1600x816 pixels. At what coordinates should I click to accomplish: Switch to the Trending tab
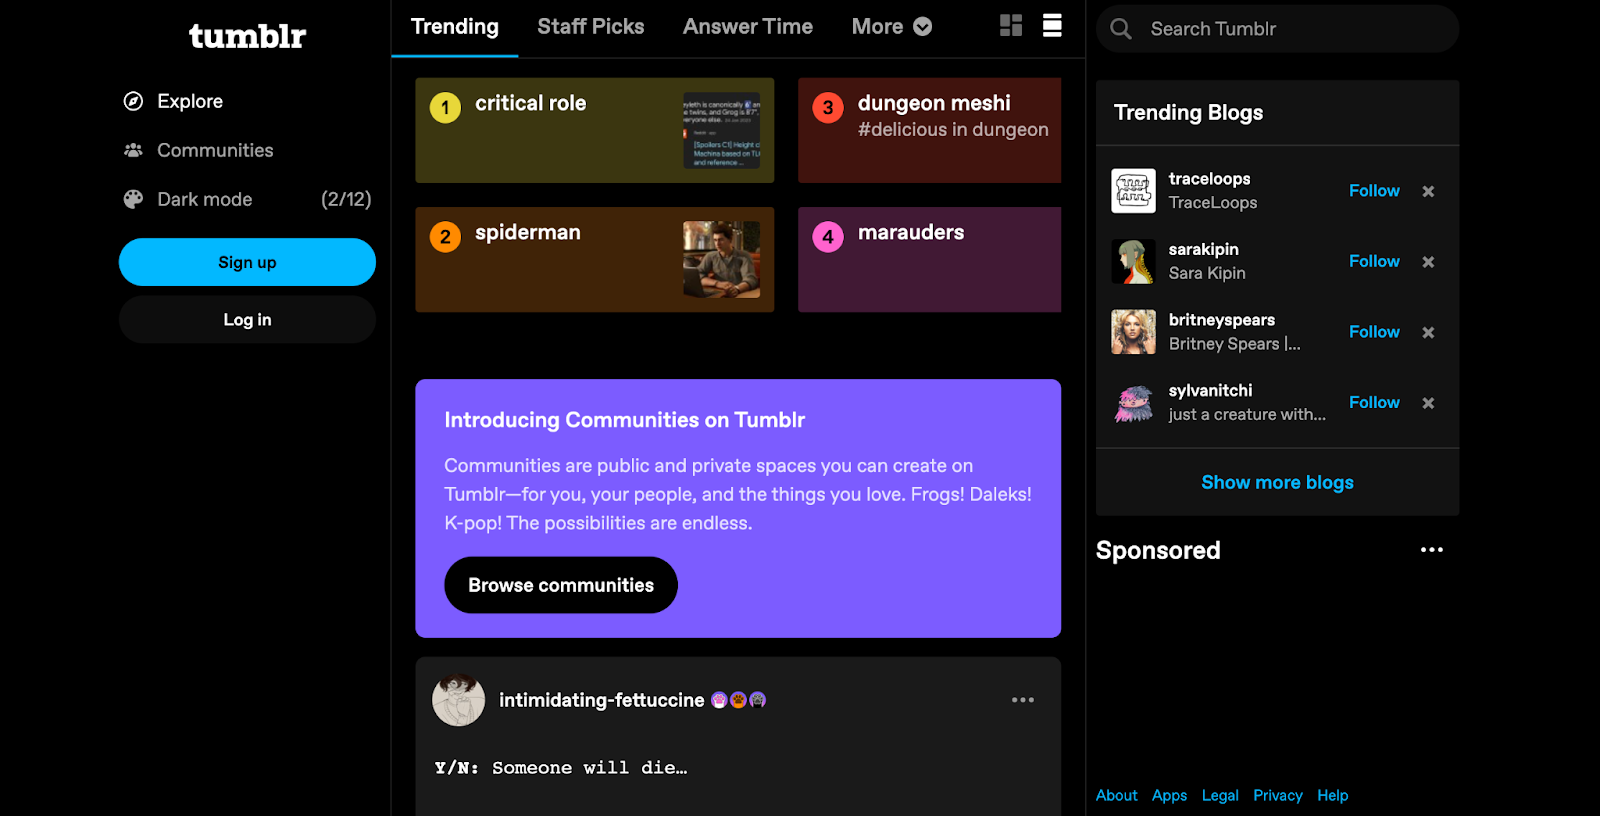(x=455, y=27)
